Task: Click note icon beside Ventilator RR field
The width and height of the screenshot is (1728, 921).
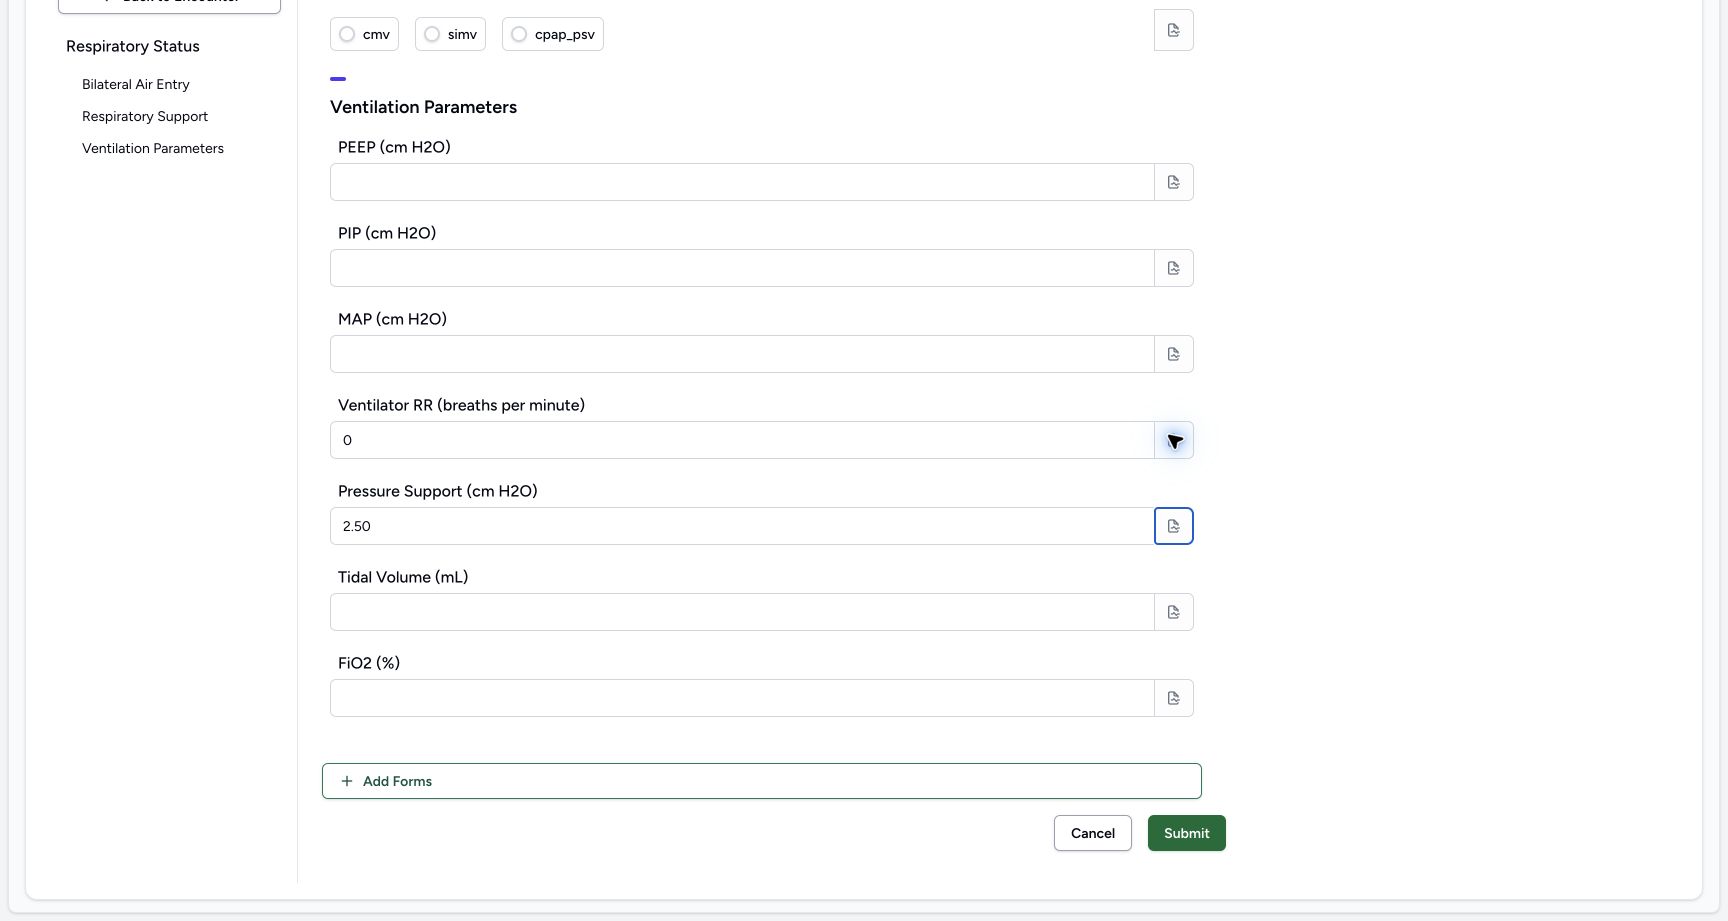Action: (x=1174, y=440)
